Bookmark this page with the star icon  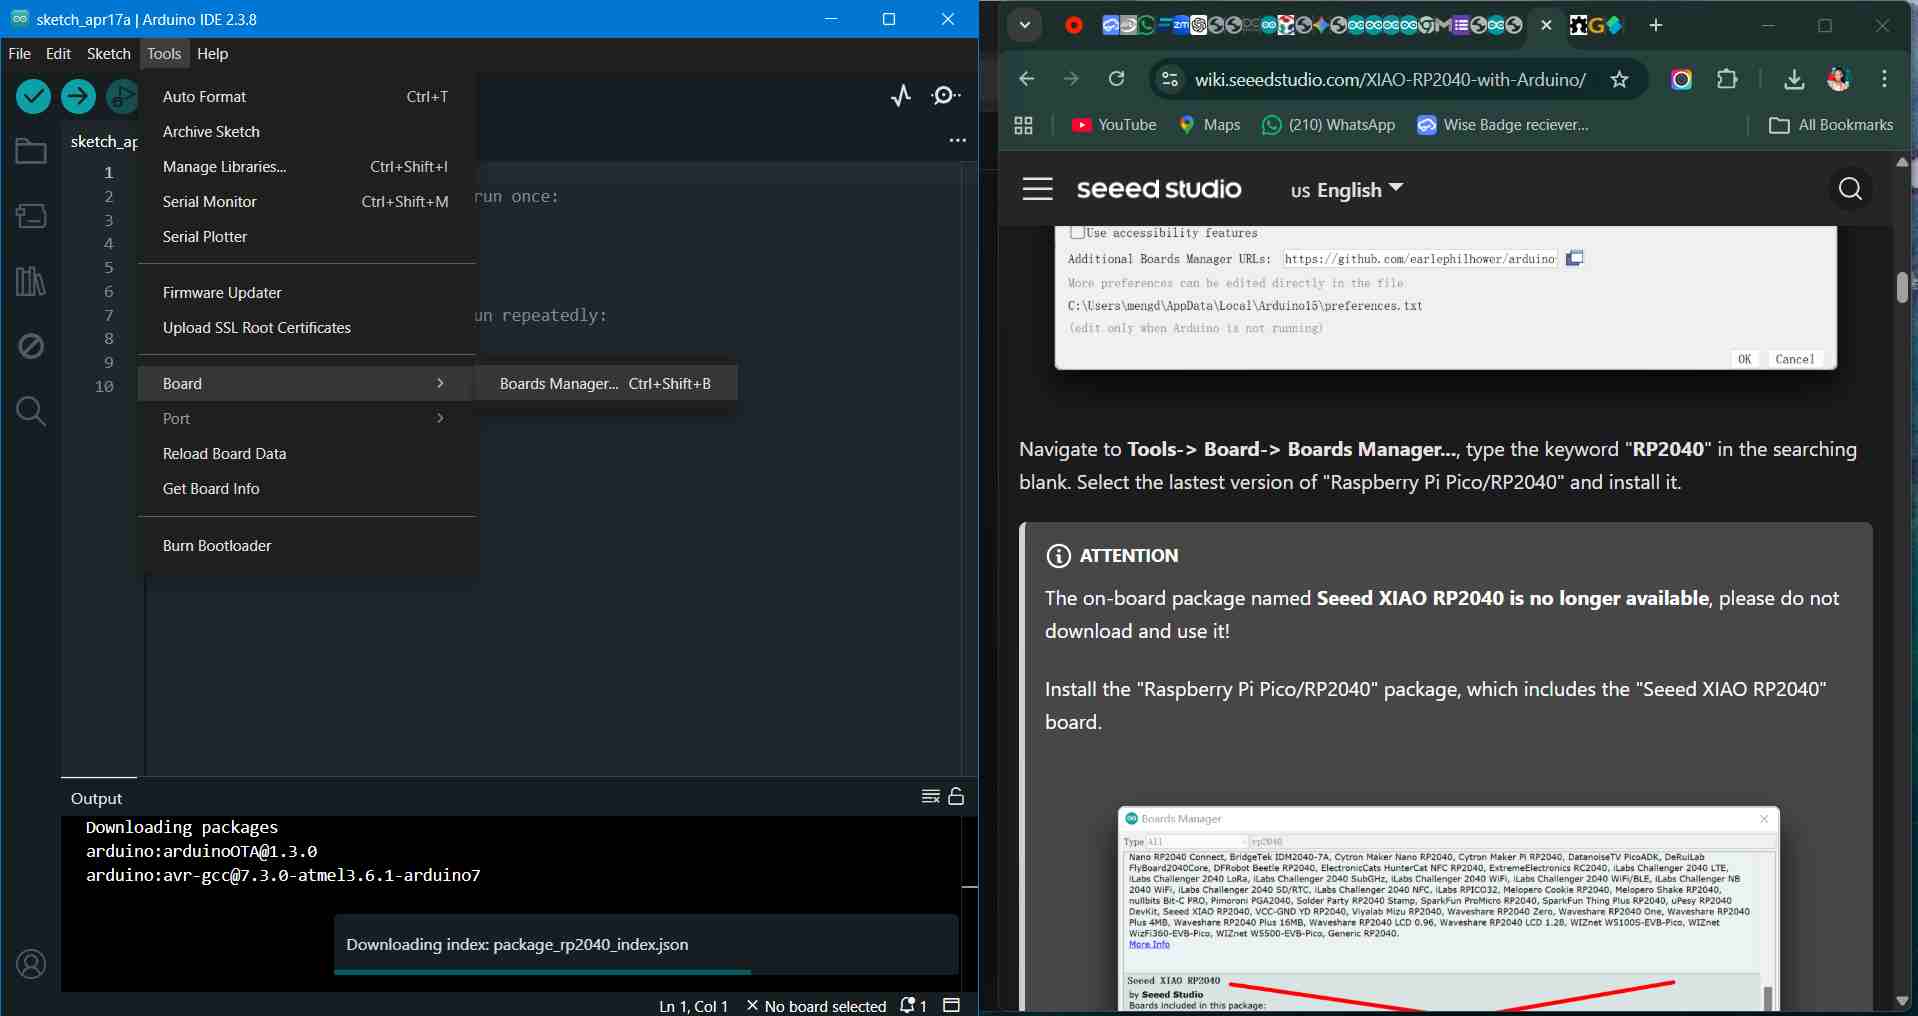[1619, 79]
